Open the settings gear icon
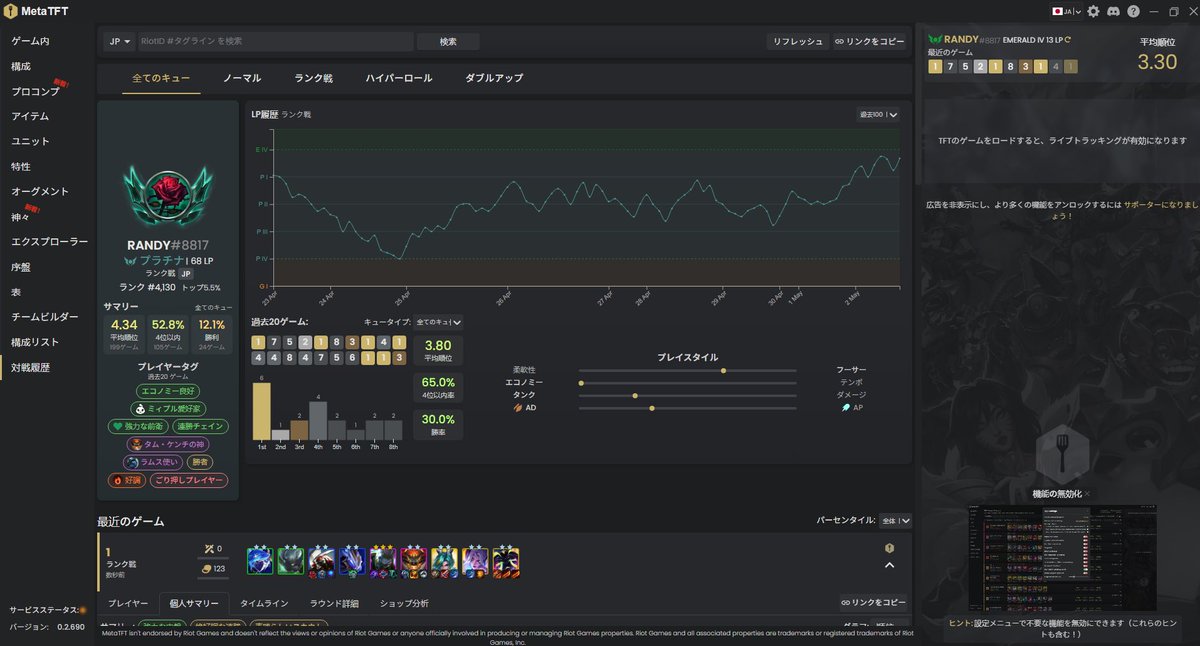 tap(1093, 11)
